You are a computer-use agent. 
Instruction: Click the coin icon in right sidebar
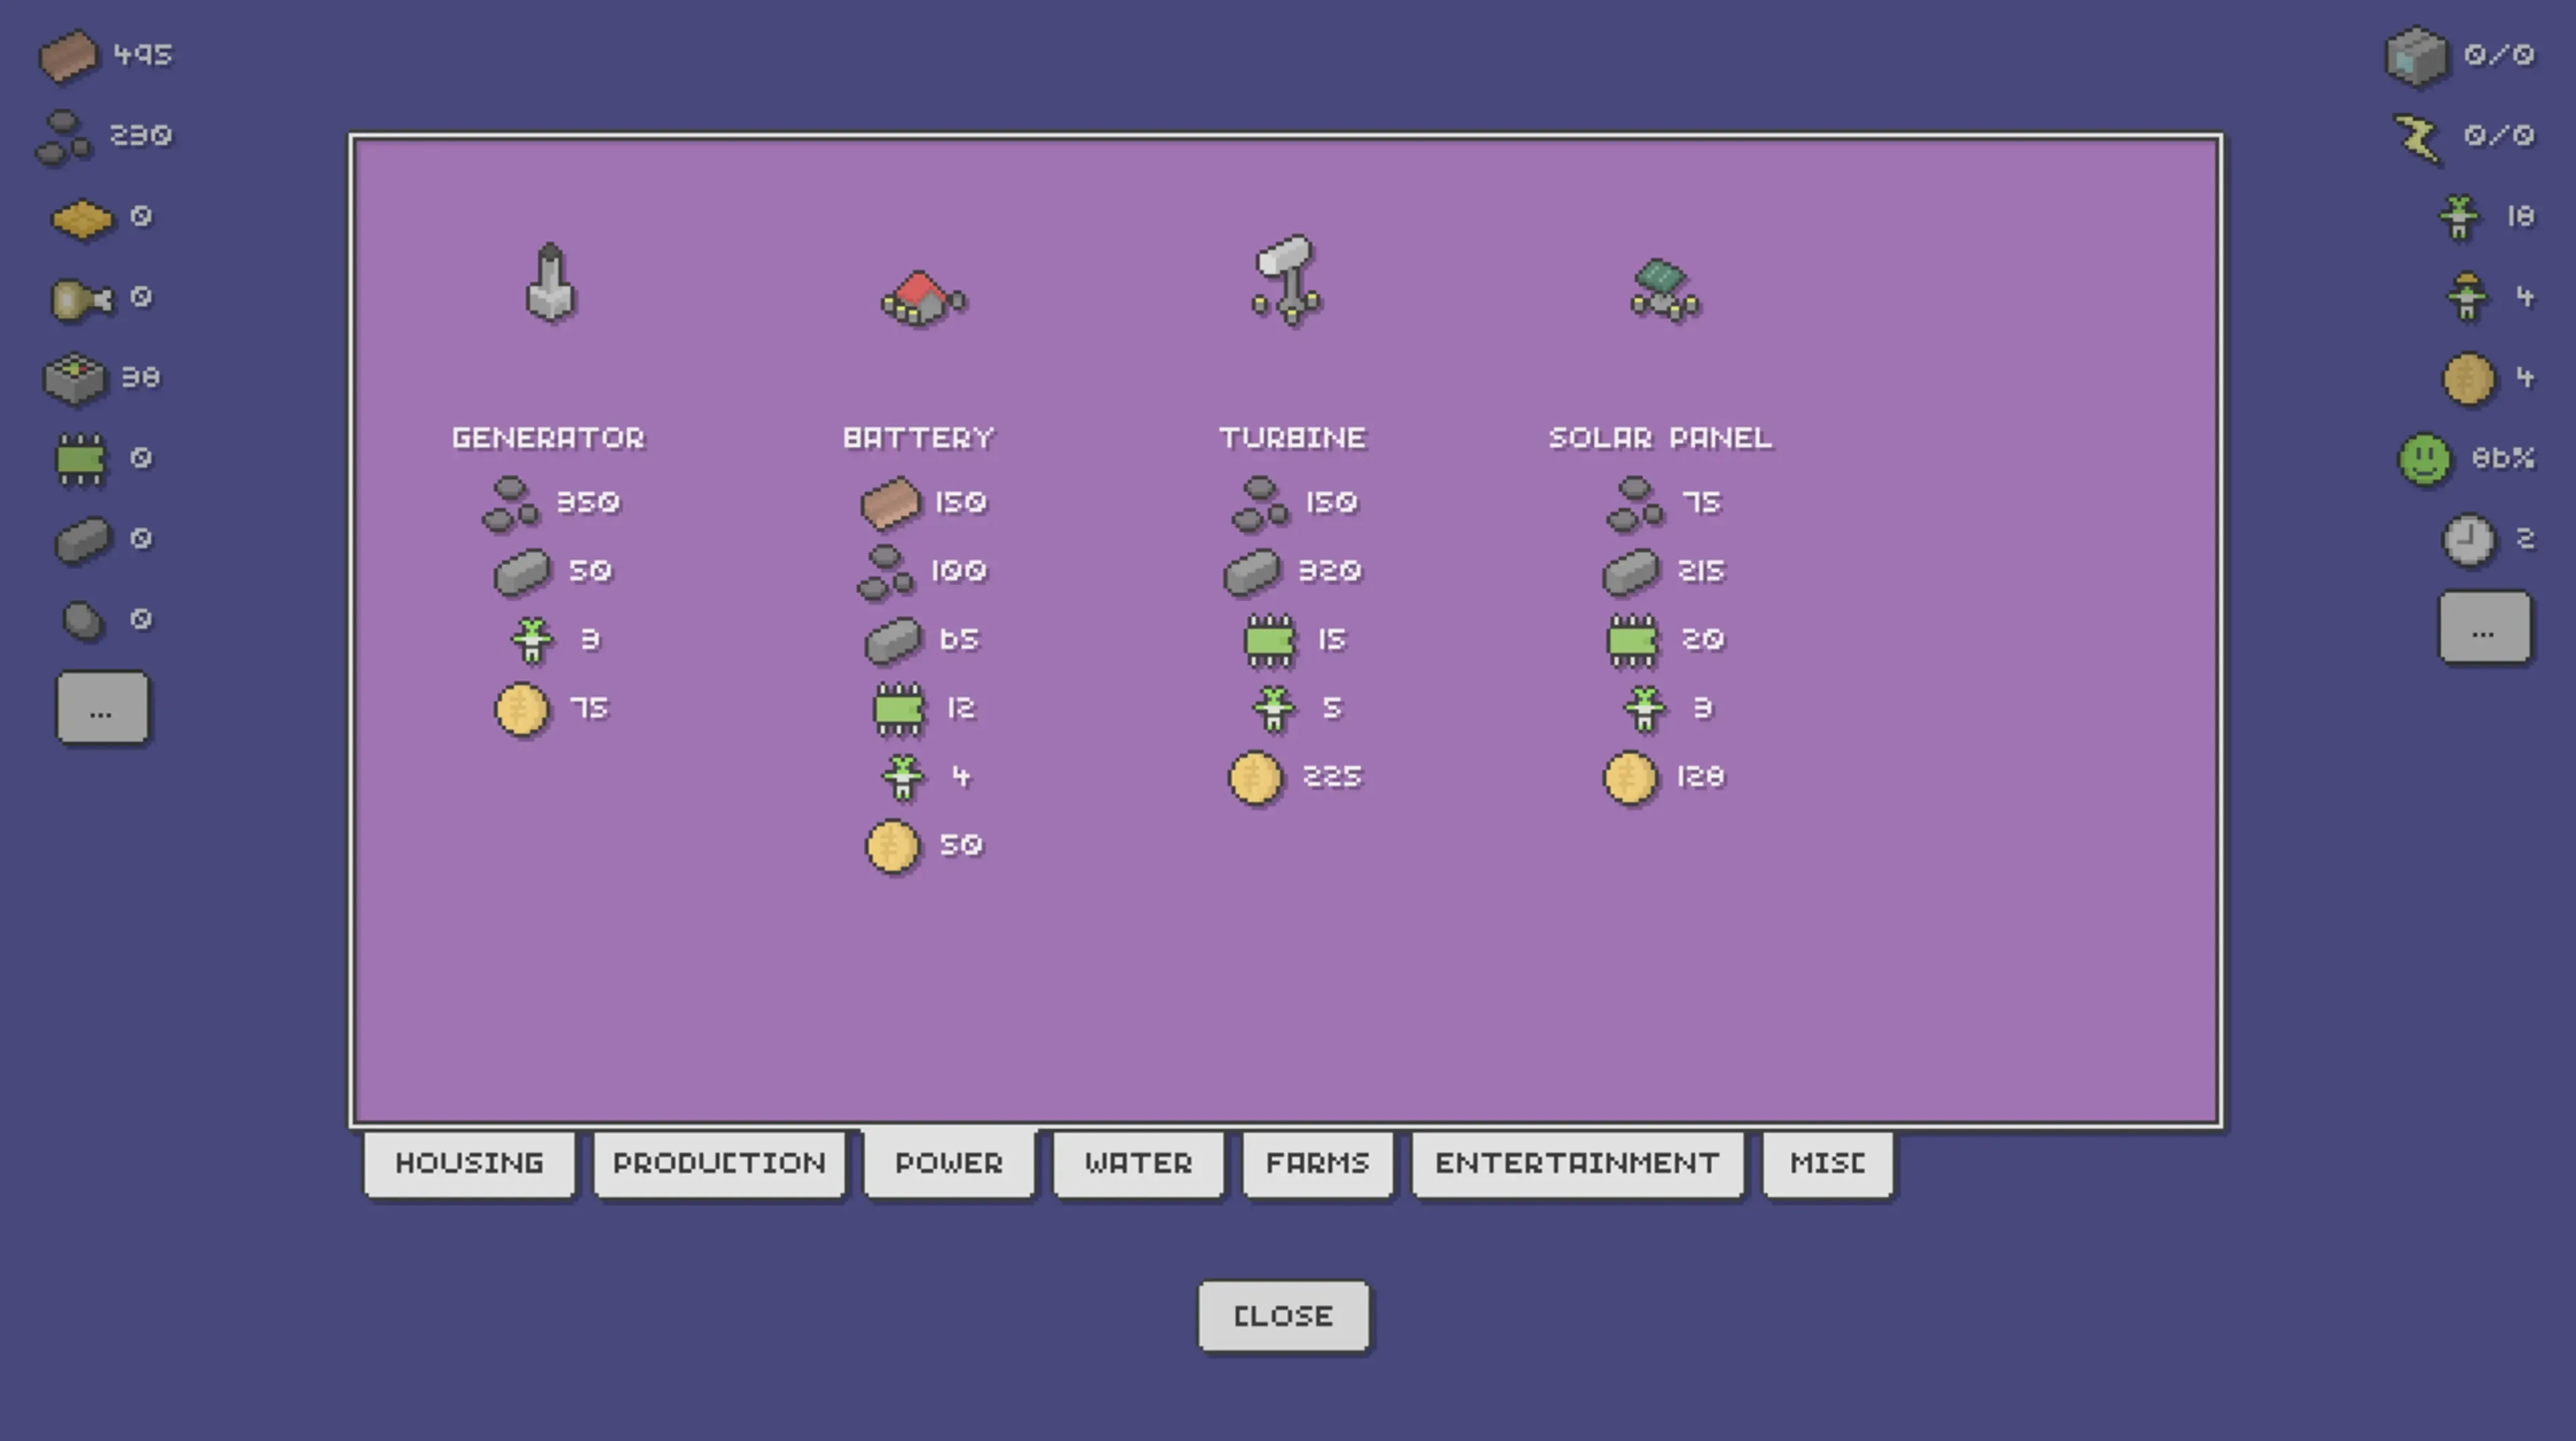2468,379
